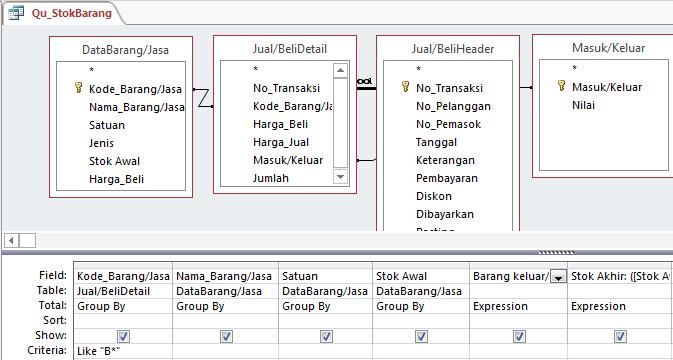Image resolution: width=673 pixels, height=360 pixels.
Task: Click the Jual/BeliDetail vertical scrollbar track
Action: point(340,124)
